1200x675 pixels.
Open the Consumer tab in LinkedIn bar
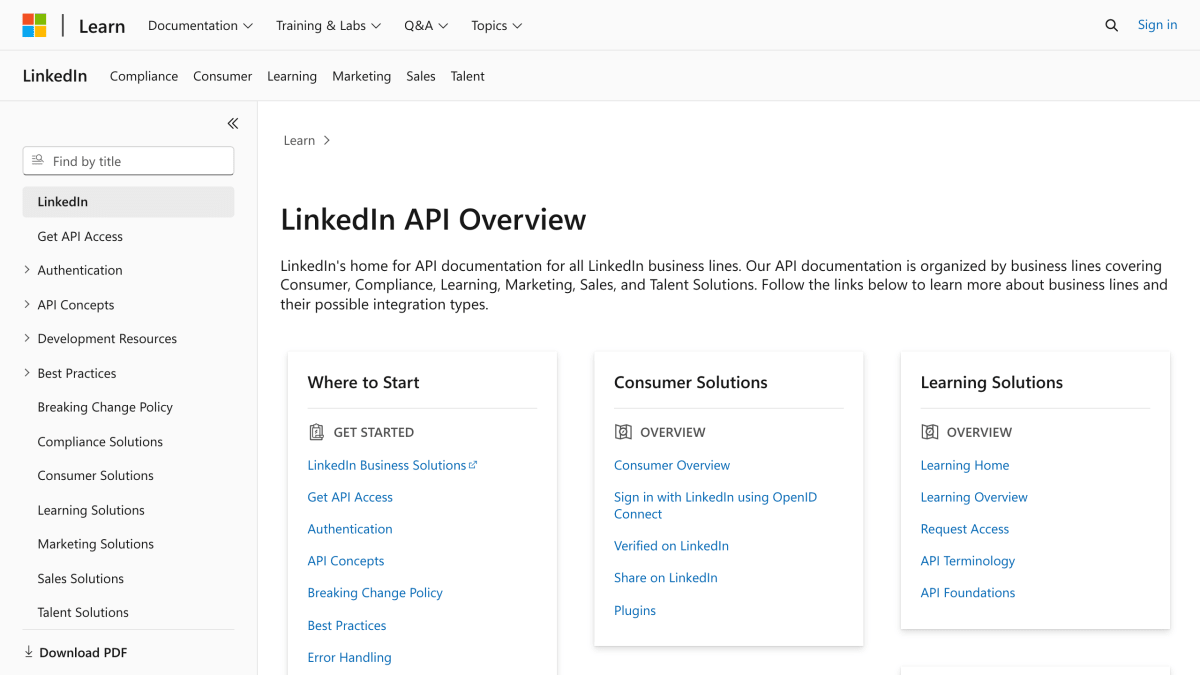222,76
